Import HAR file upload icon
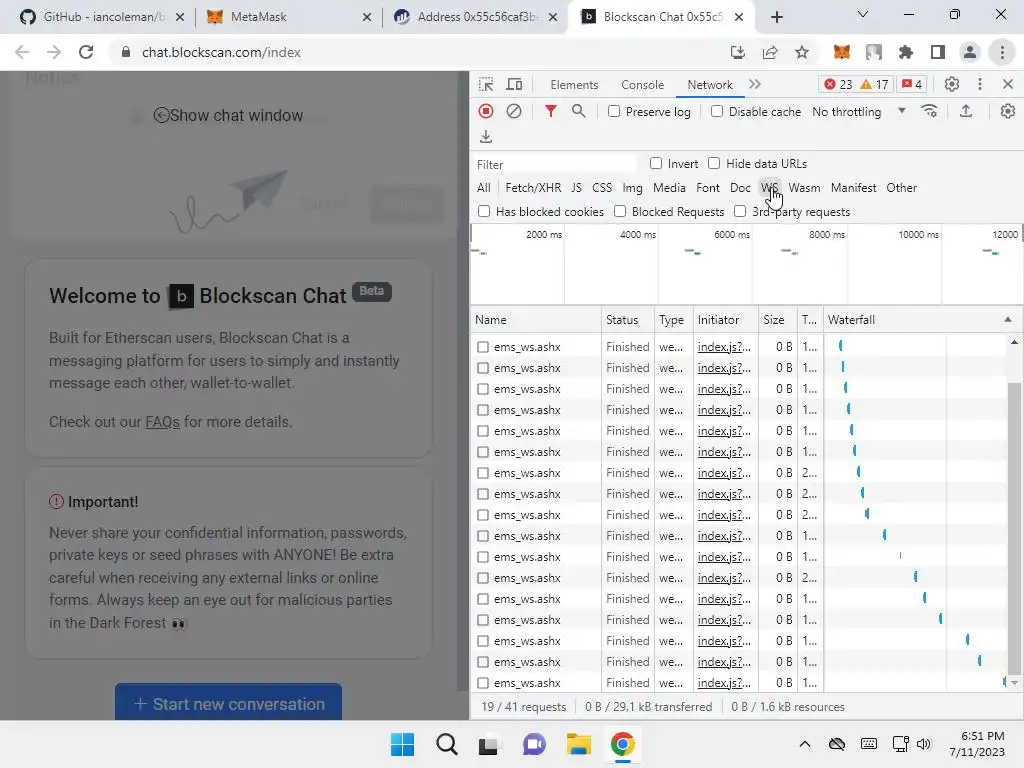Screen dimensions: 1024x768 [x=966, y=111]
